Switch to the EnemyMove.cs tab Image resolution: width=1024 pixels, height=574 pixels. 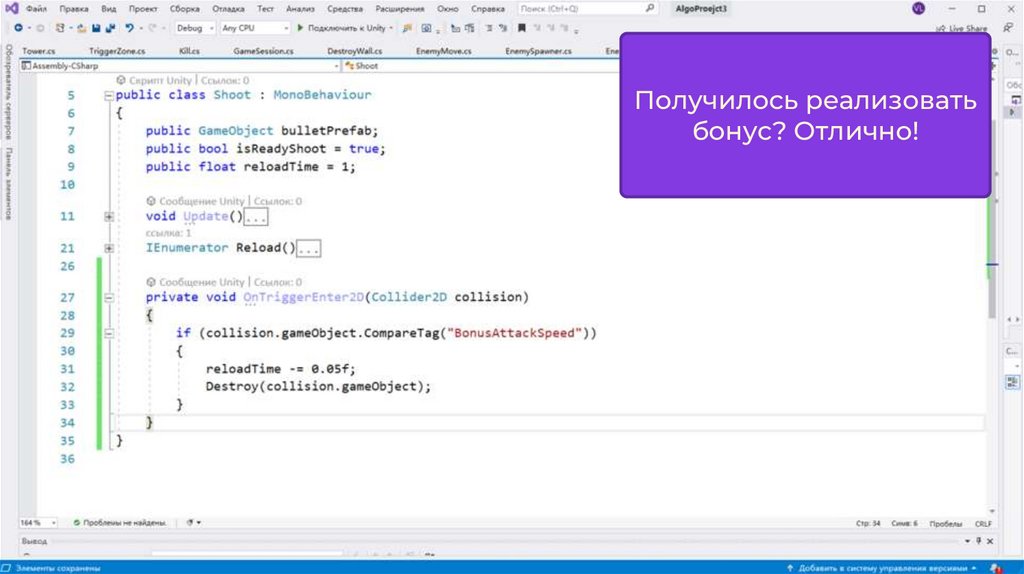click(x=442, y=51)
